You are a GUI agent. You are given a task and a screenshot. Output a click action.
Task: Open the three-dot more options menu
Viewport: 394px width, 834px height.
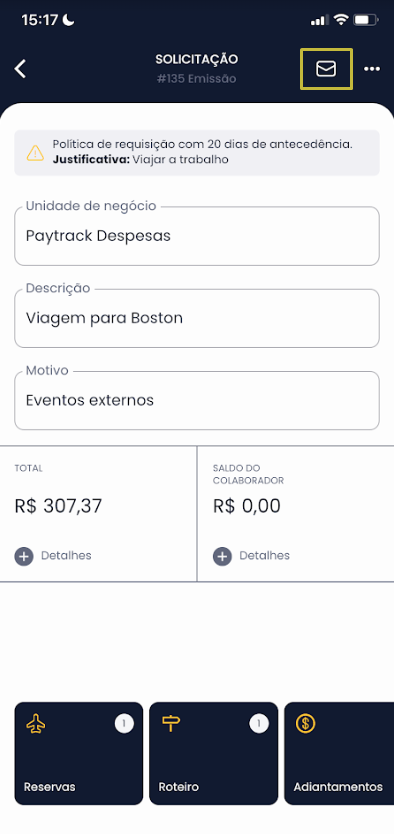click(x=372, y=69)
